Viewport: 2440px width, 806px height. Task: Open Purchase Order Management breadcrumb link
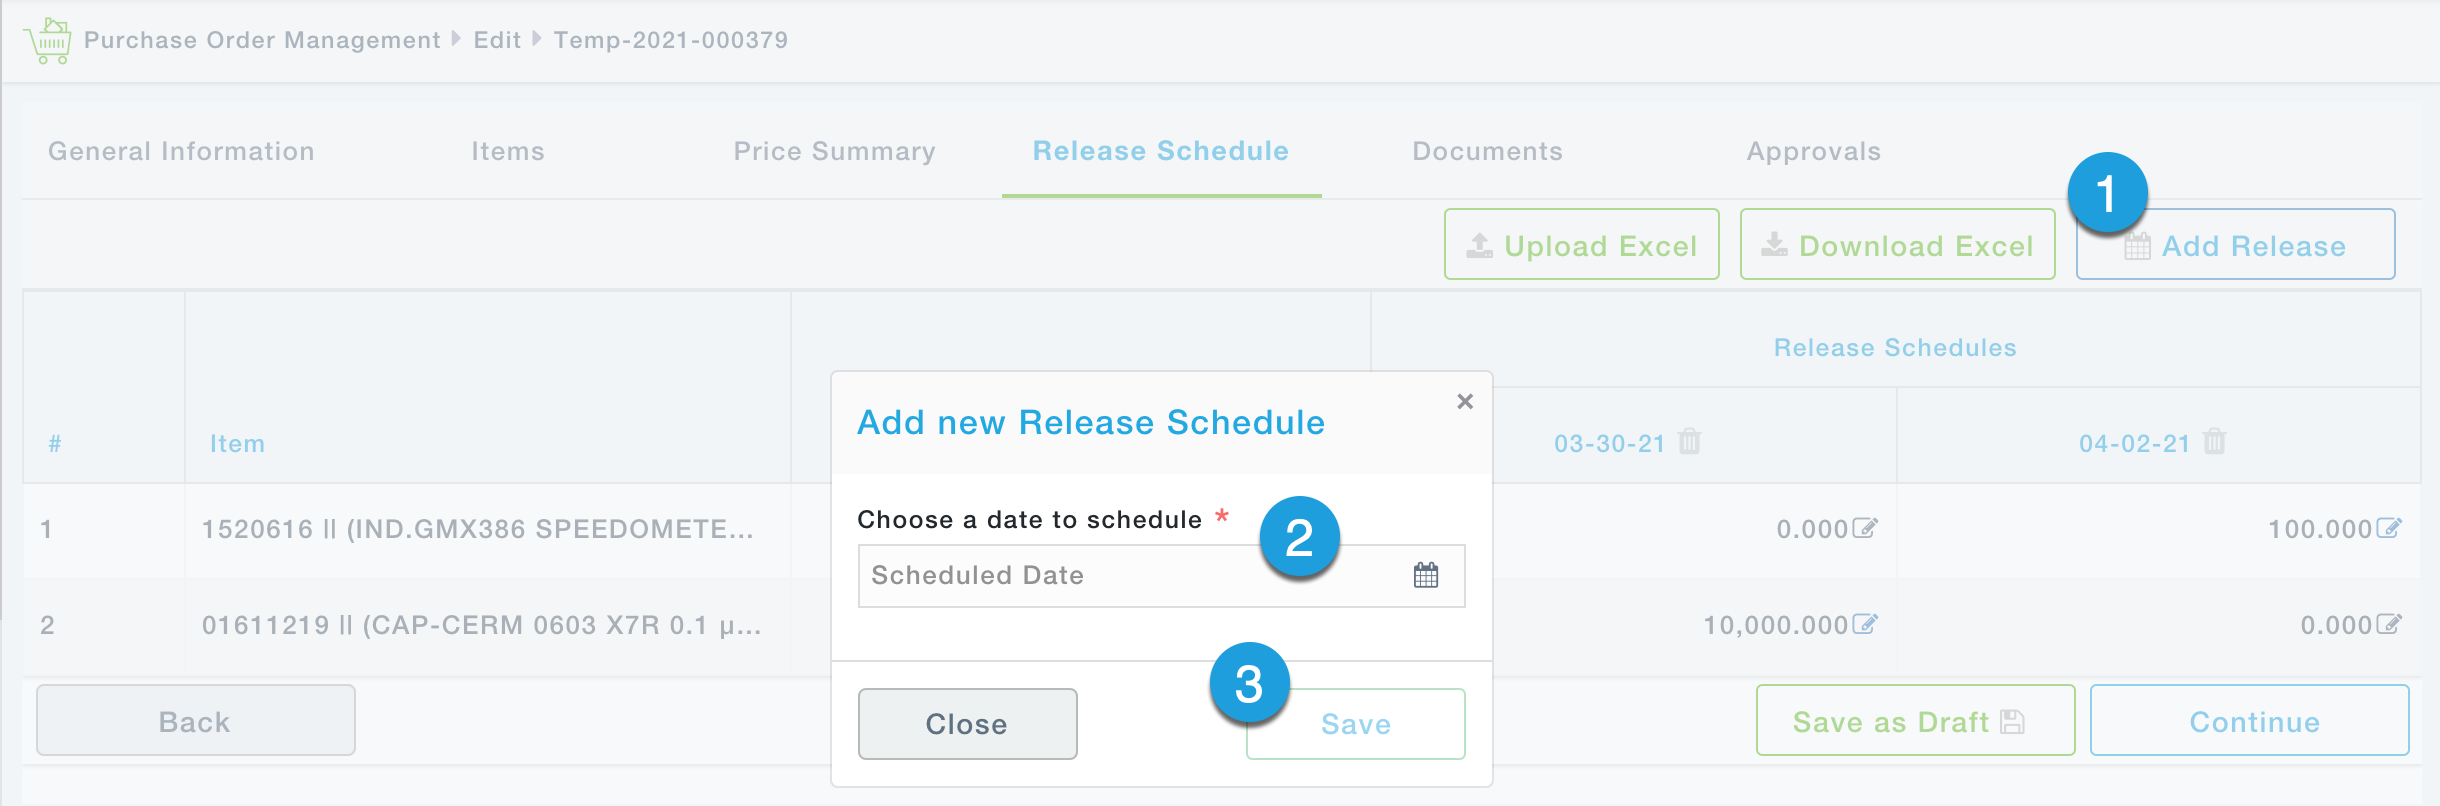coord(262,40)
